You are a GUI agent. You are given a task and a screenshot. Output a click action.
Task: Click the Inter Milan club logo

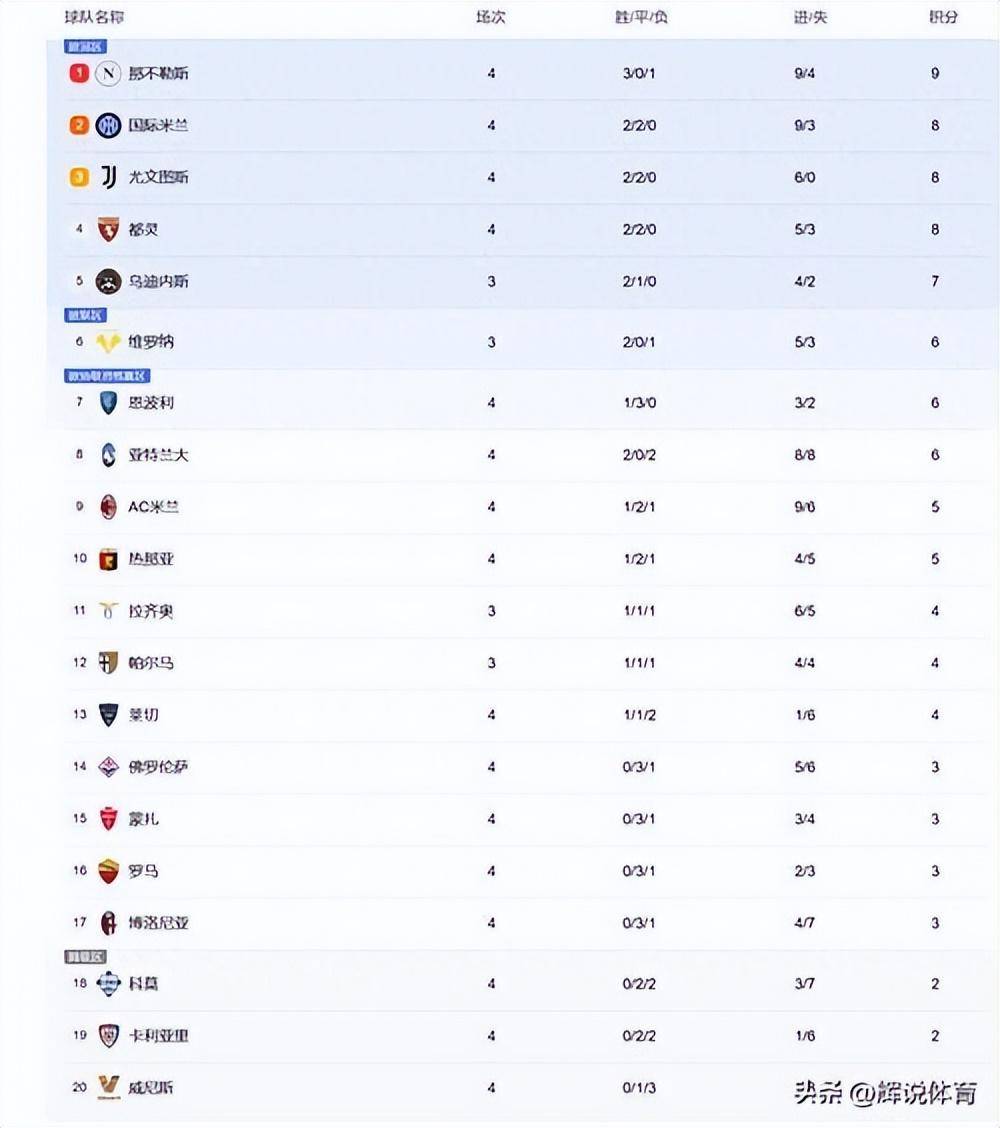(108, 126)
